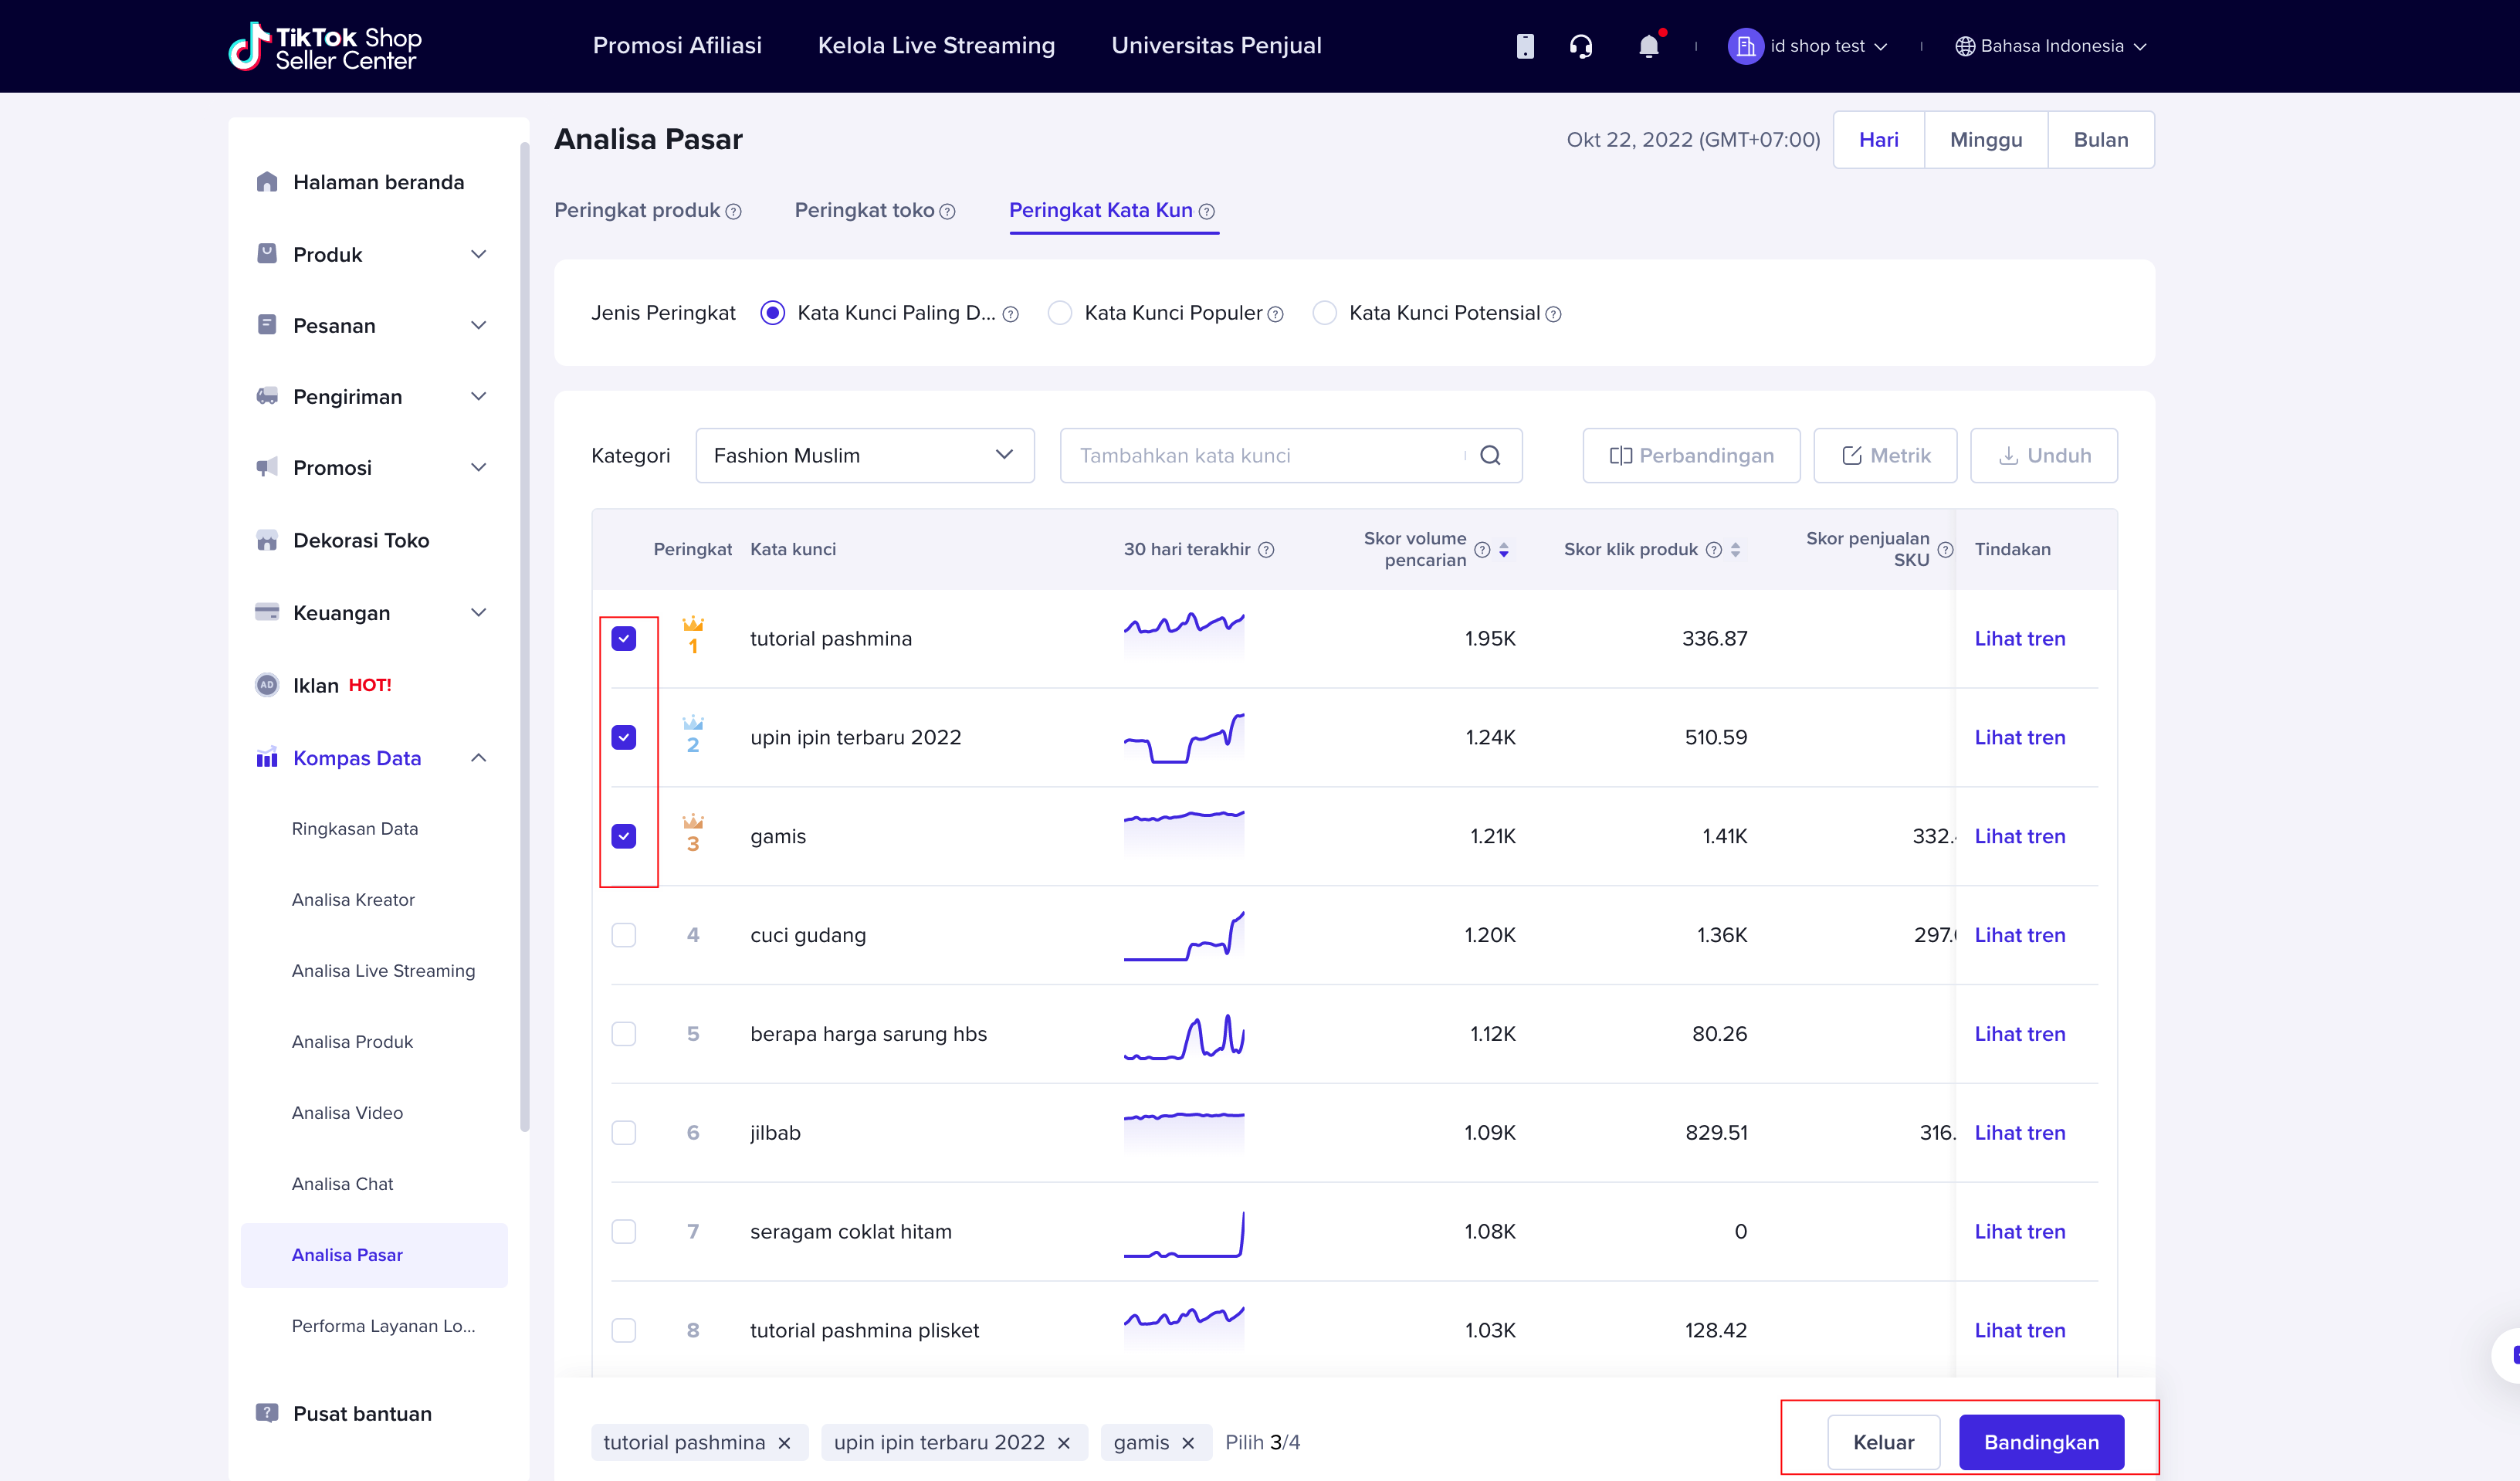Sort by Skor volume pencarian arrows
2520x1481 pixels.
pos(1504,550)
